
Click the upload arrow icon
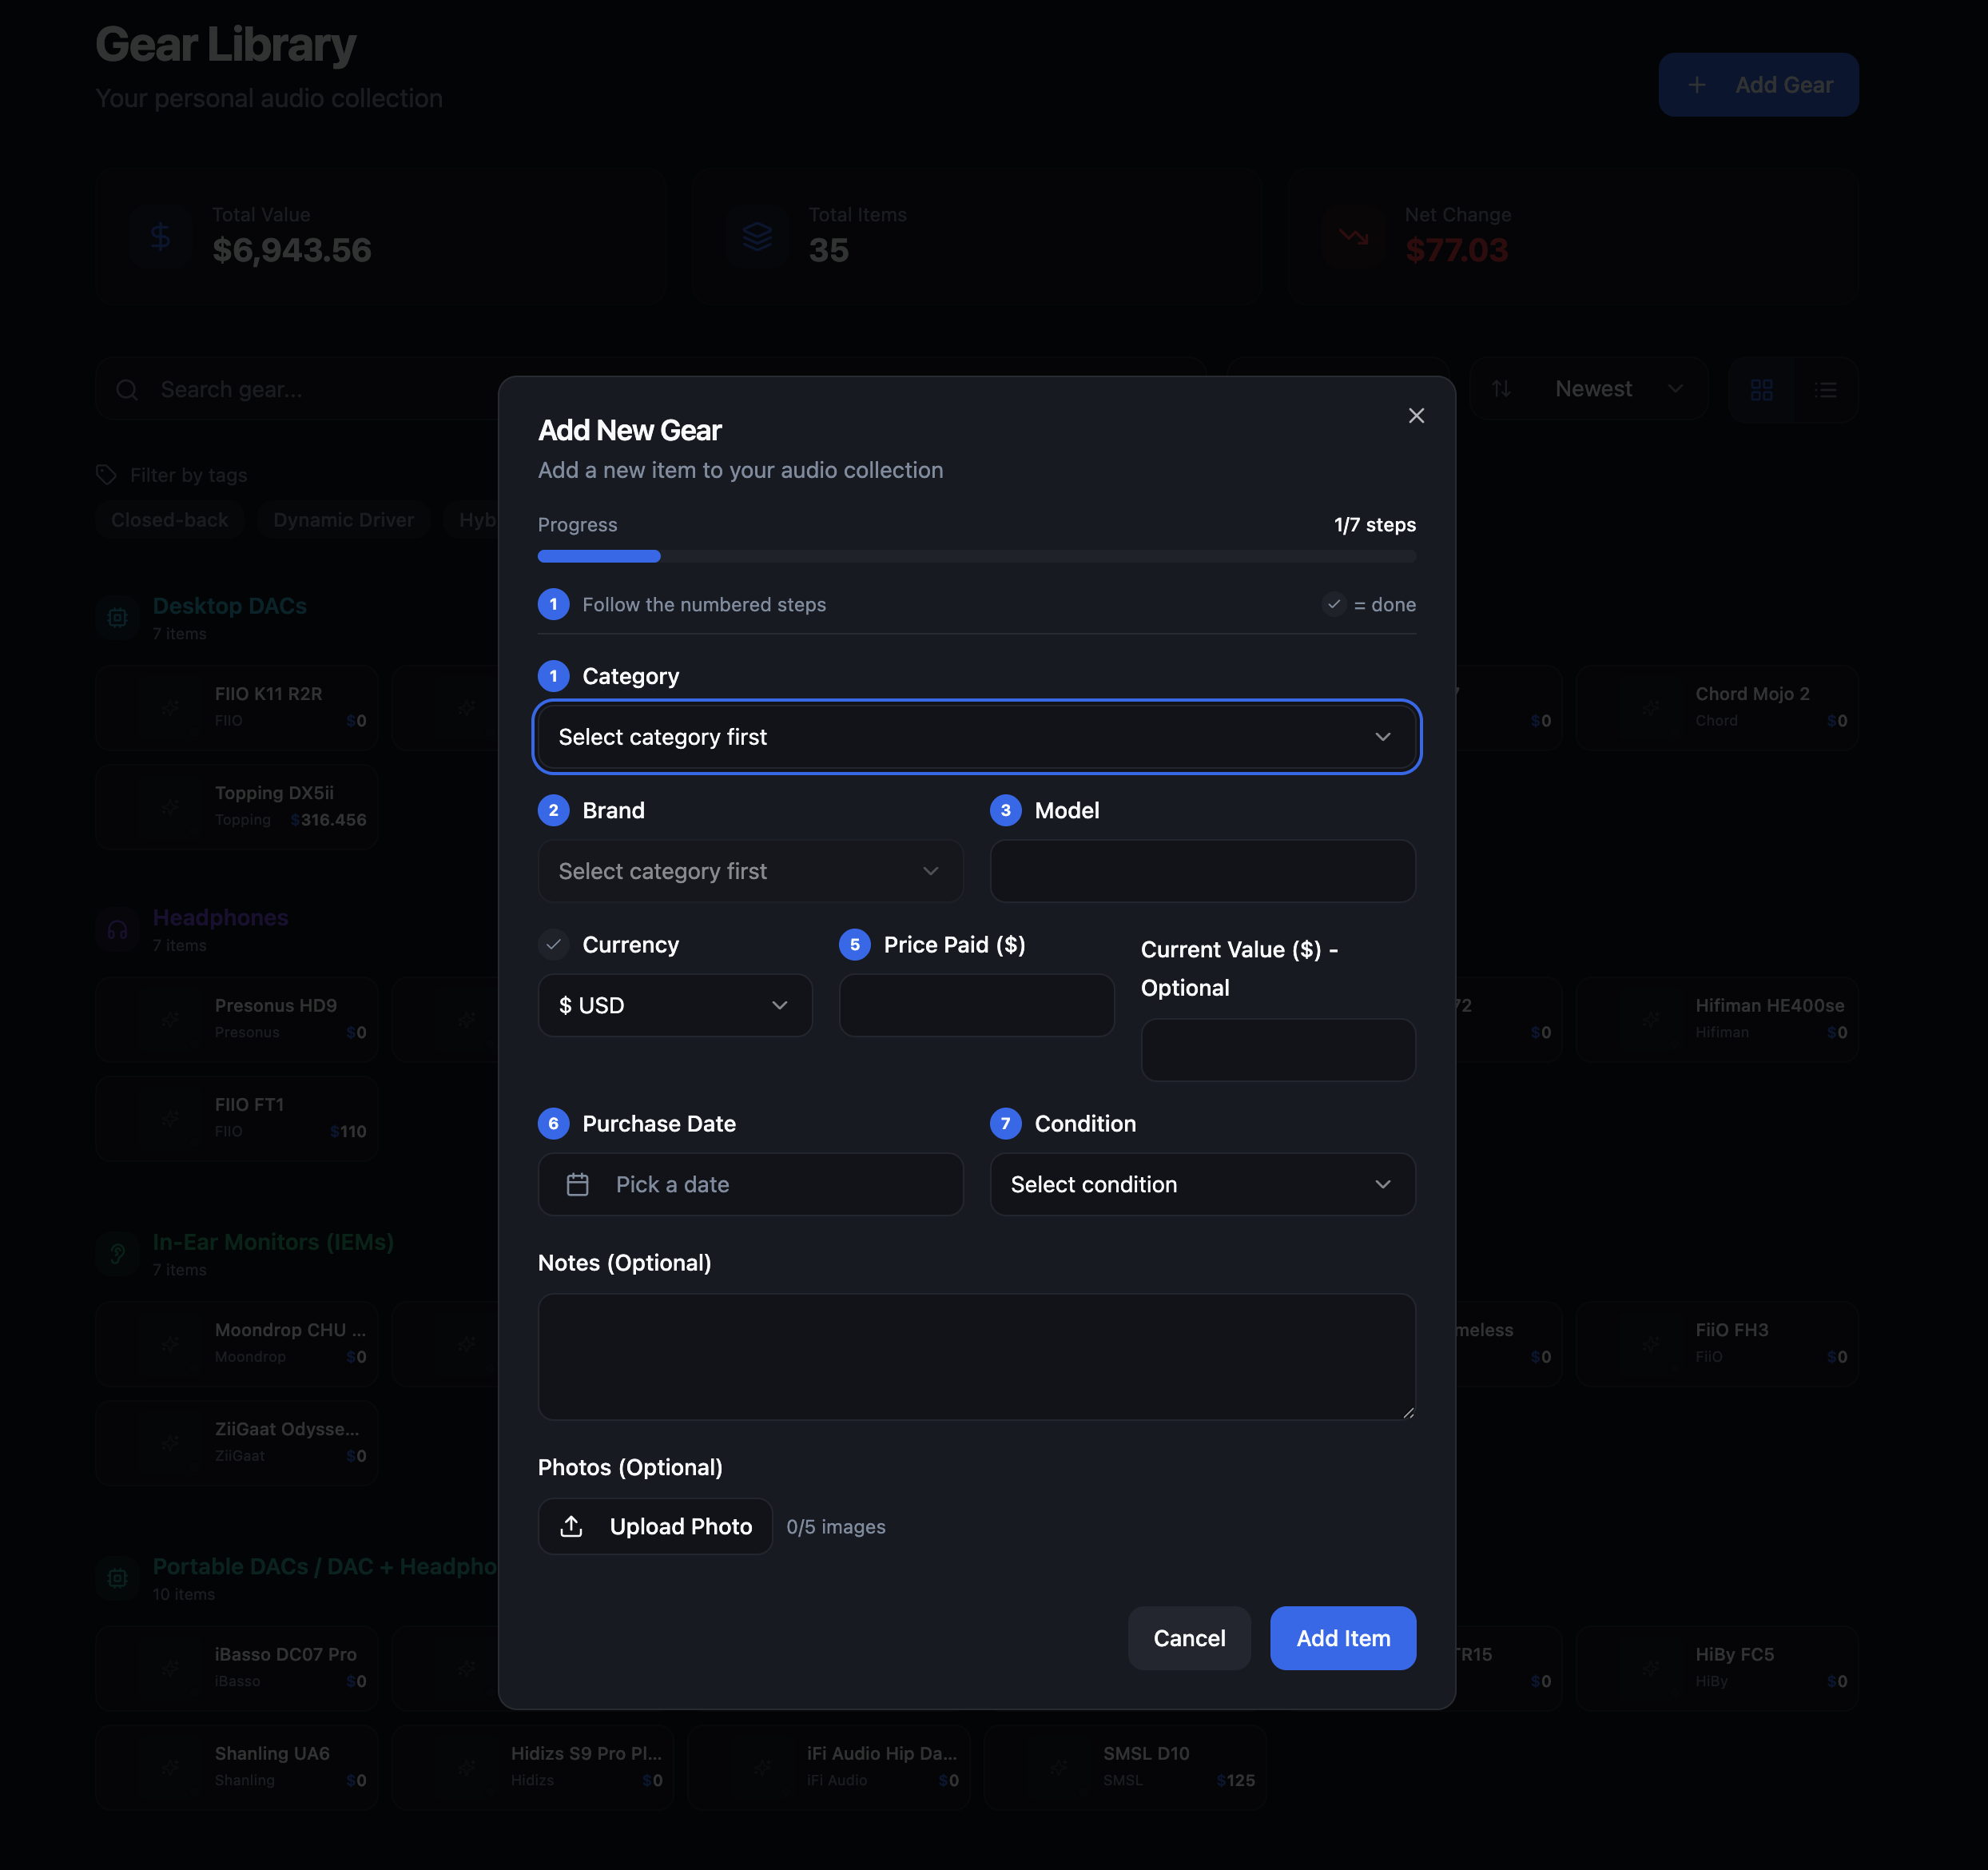tap(571, 1526)
